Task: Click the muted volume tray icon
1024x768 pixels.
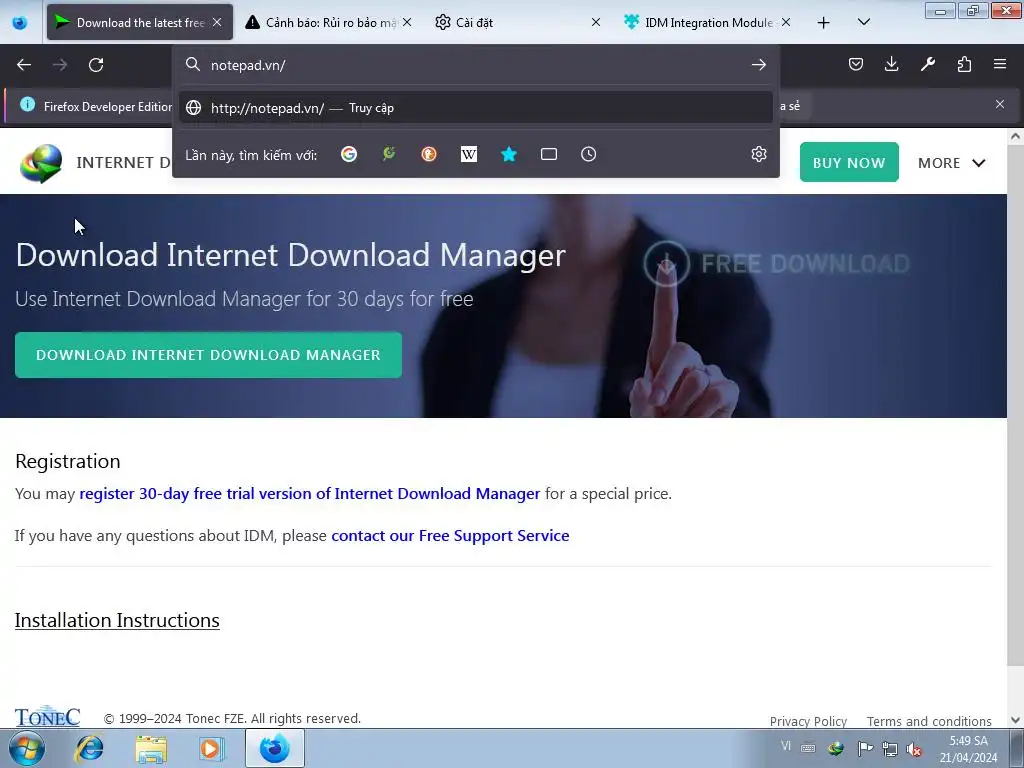Action: [x=914, y=749]
